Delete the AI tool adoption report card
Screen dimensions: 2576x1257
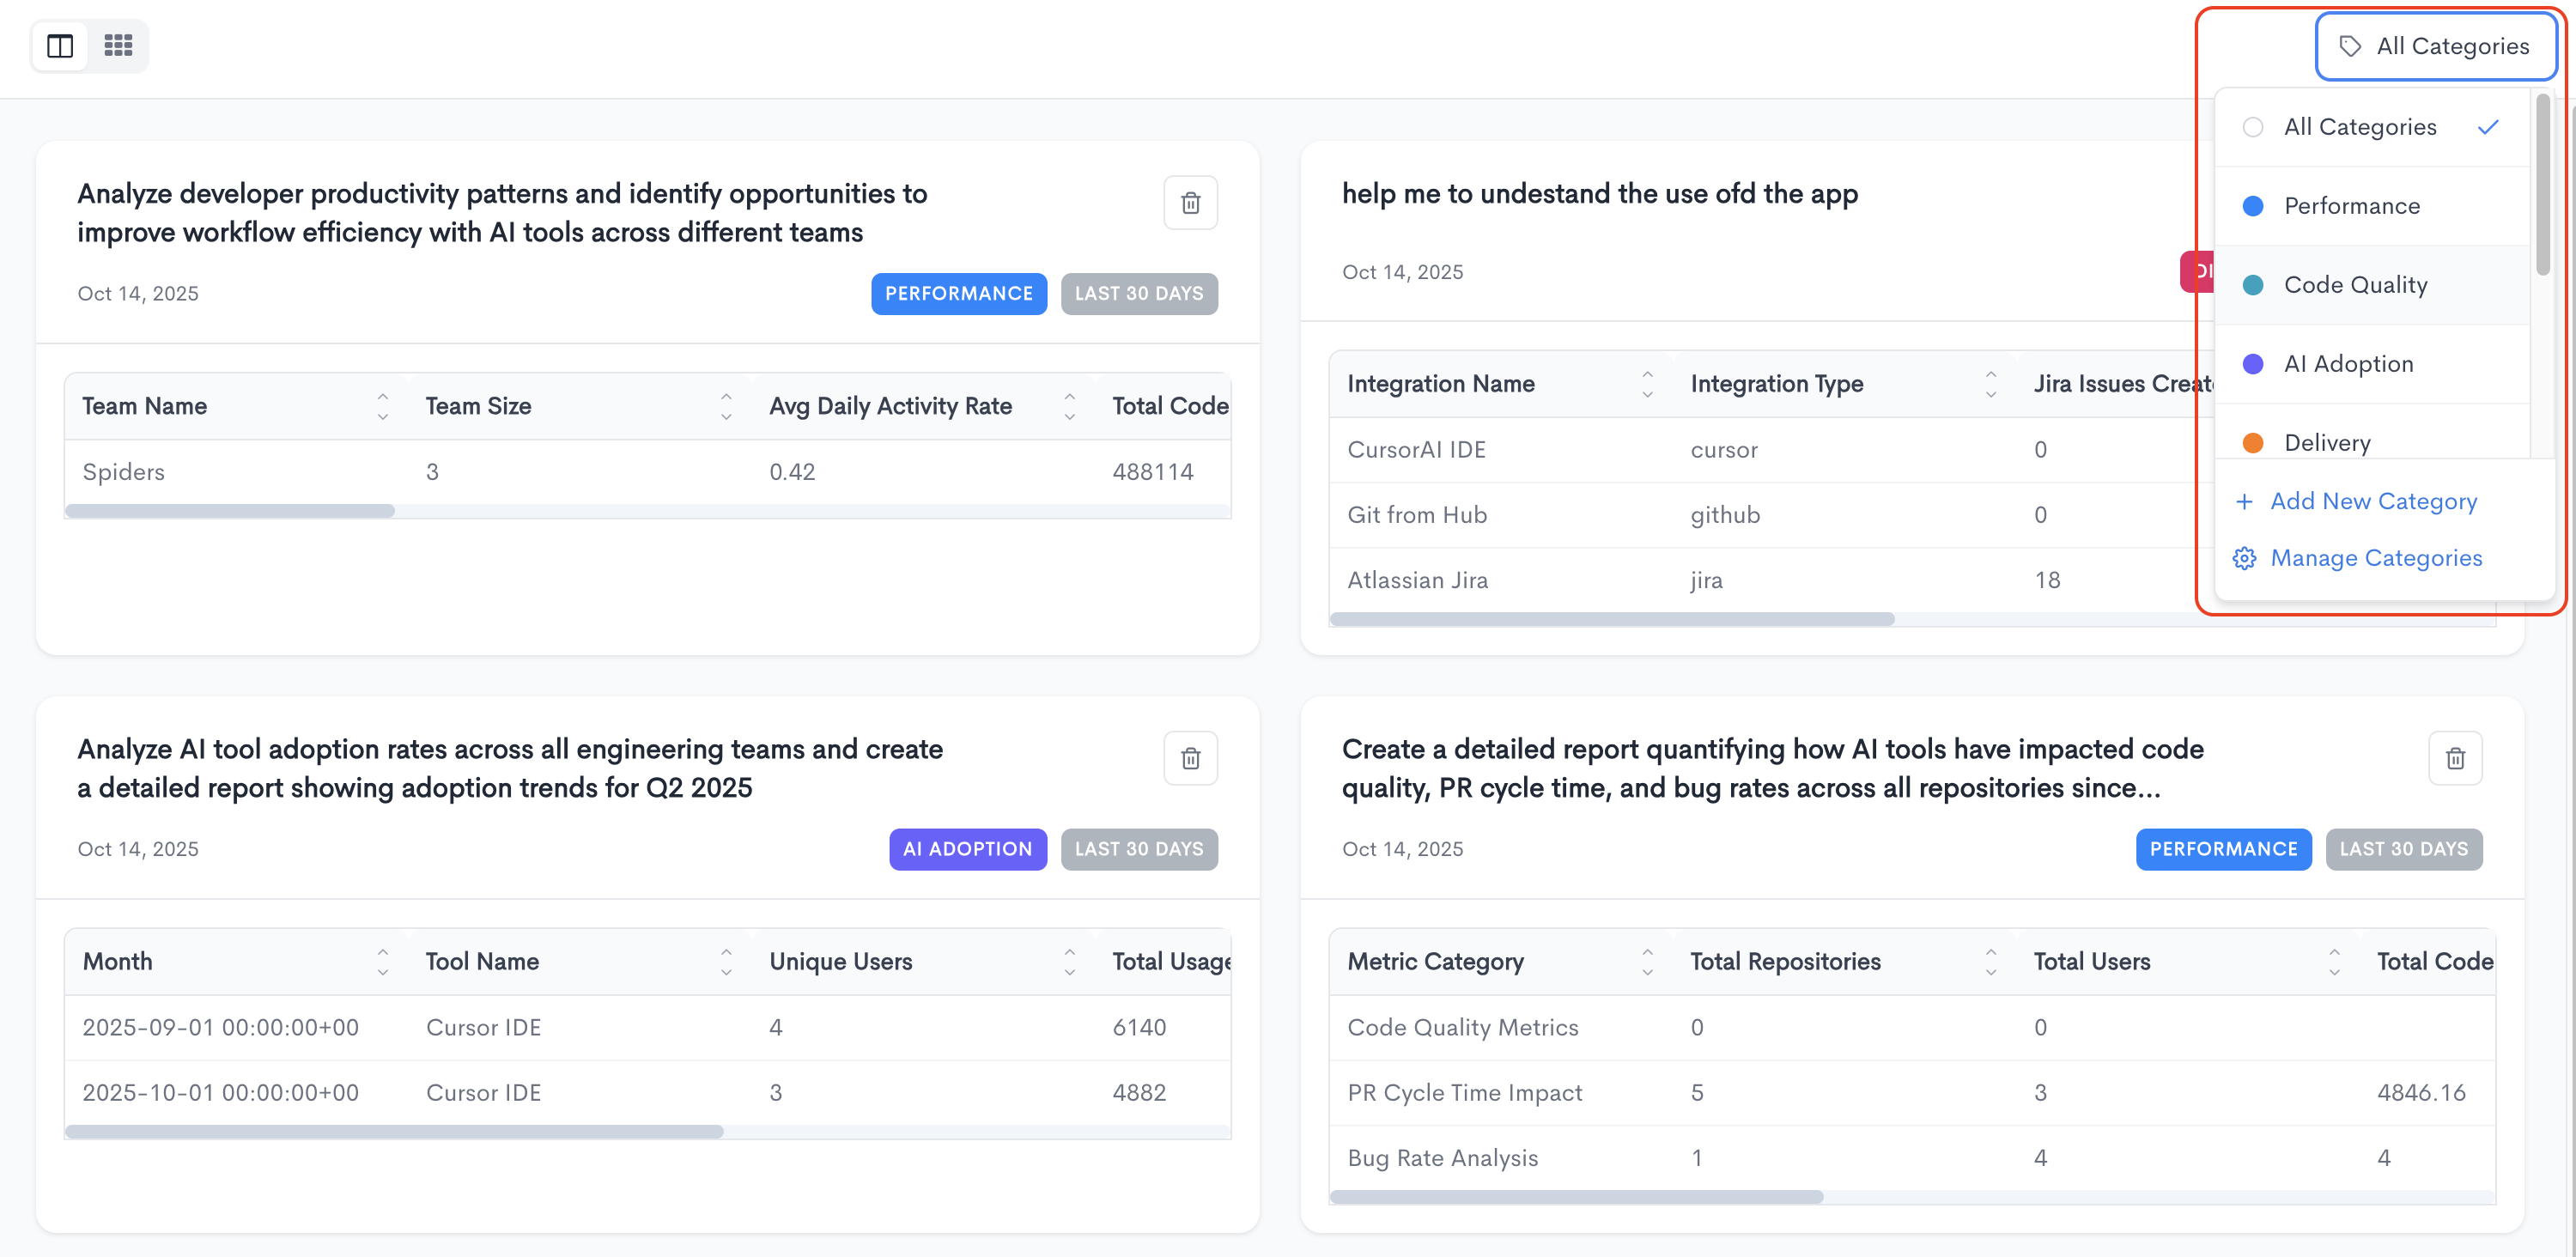click(1190, 758)
